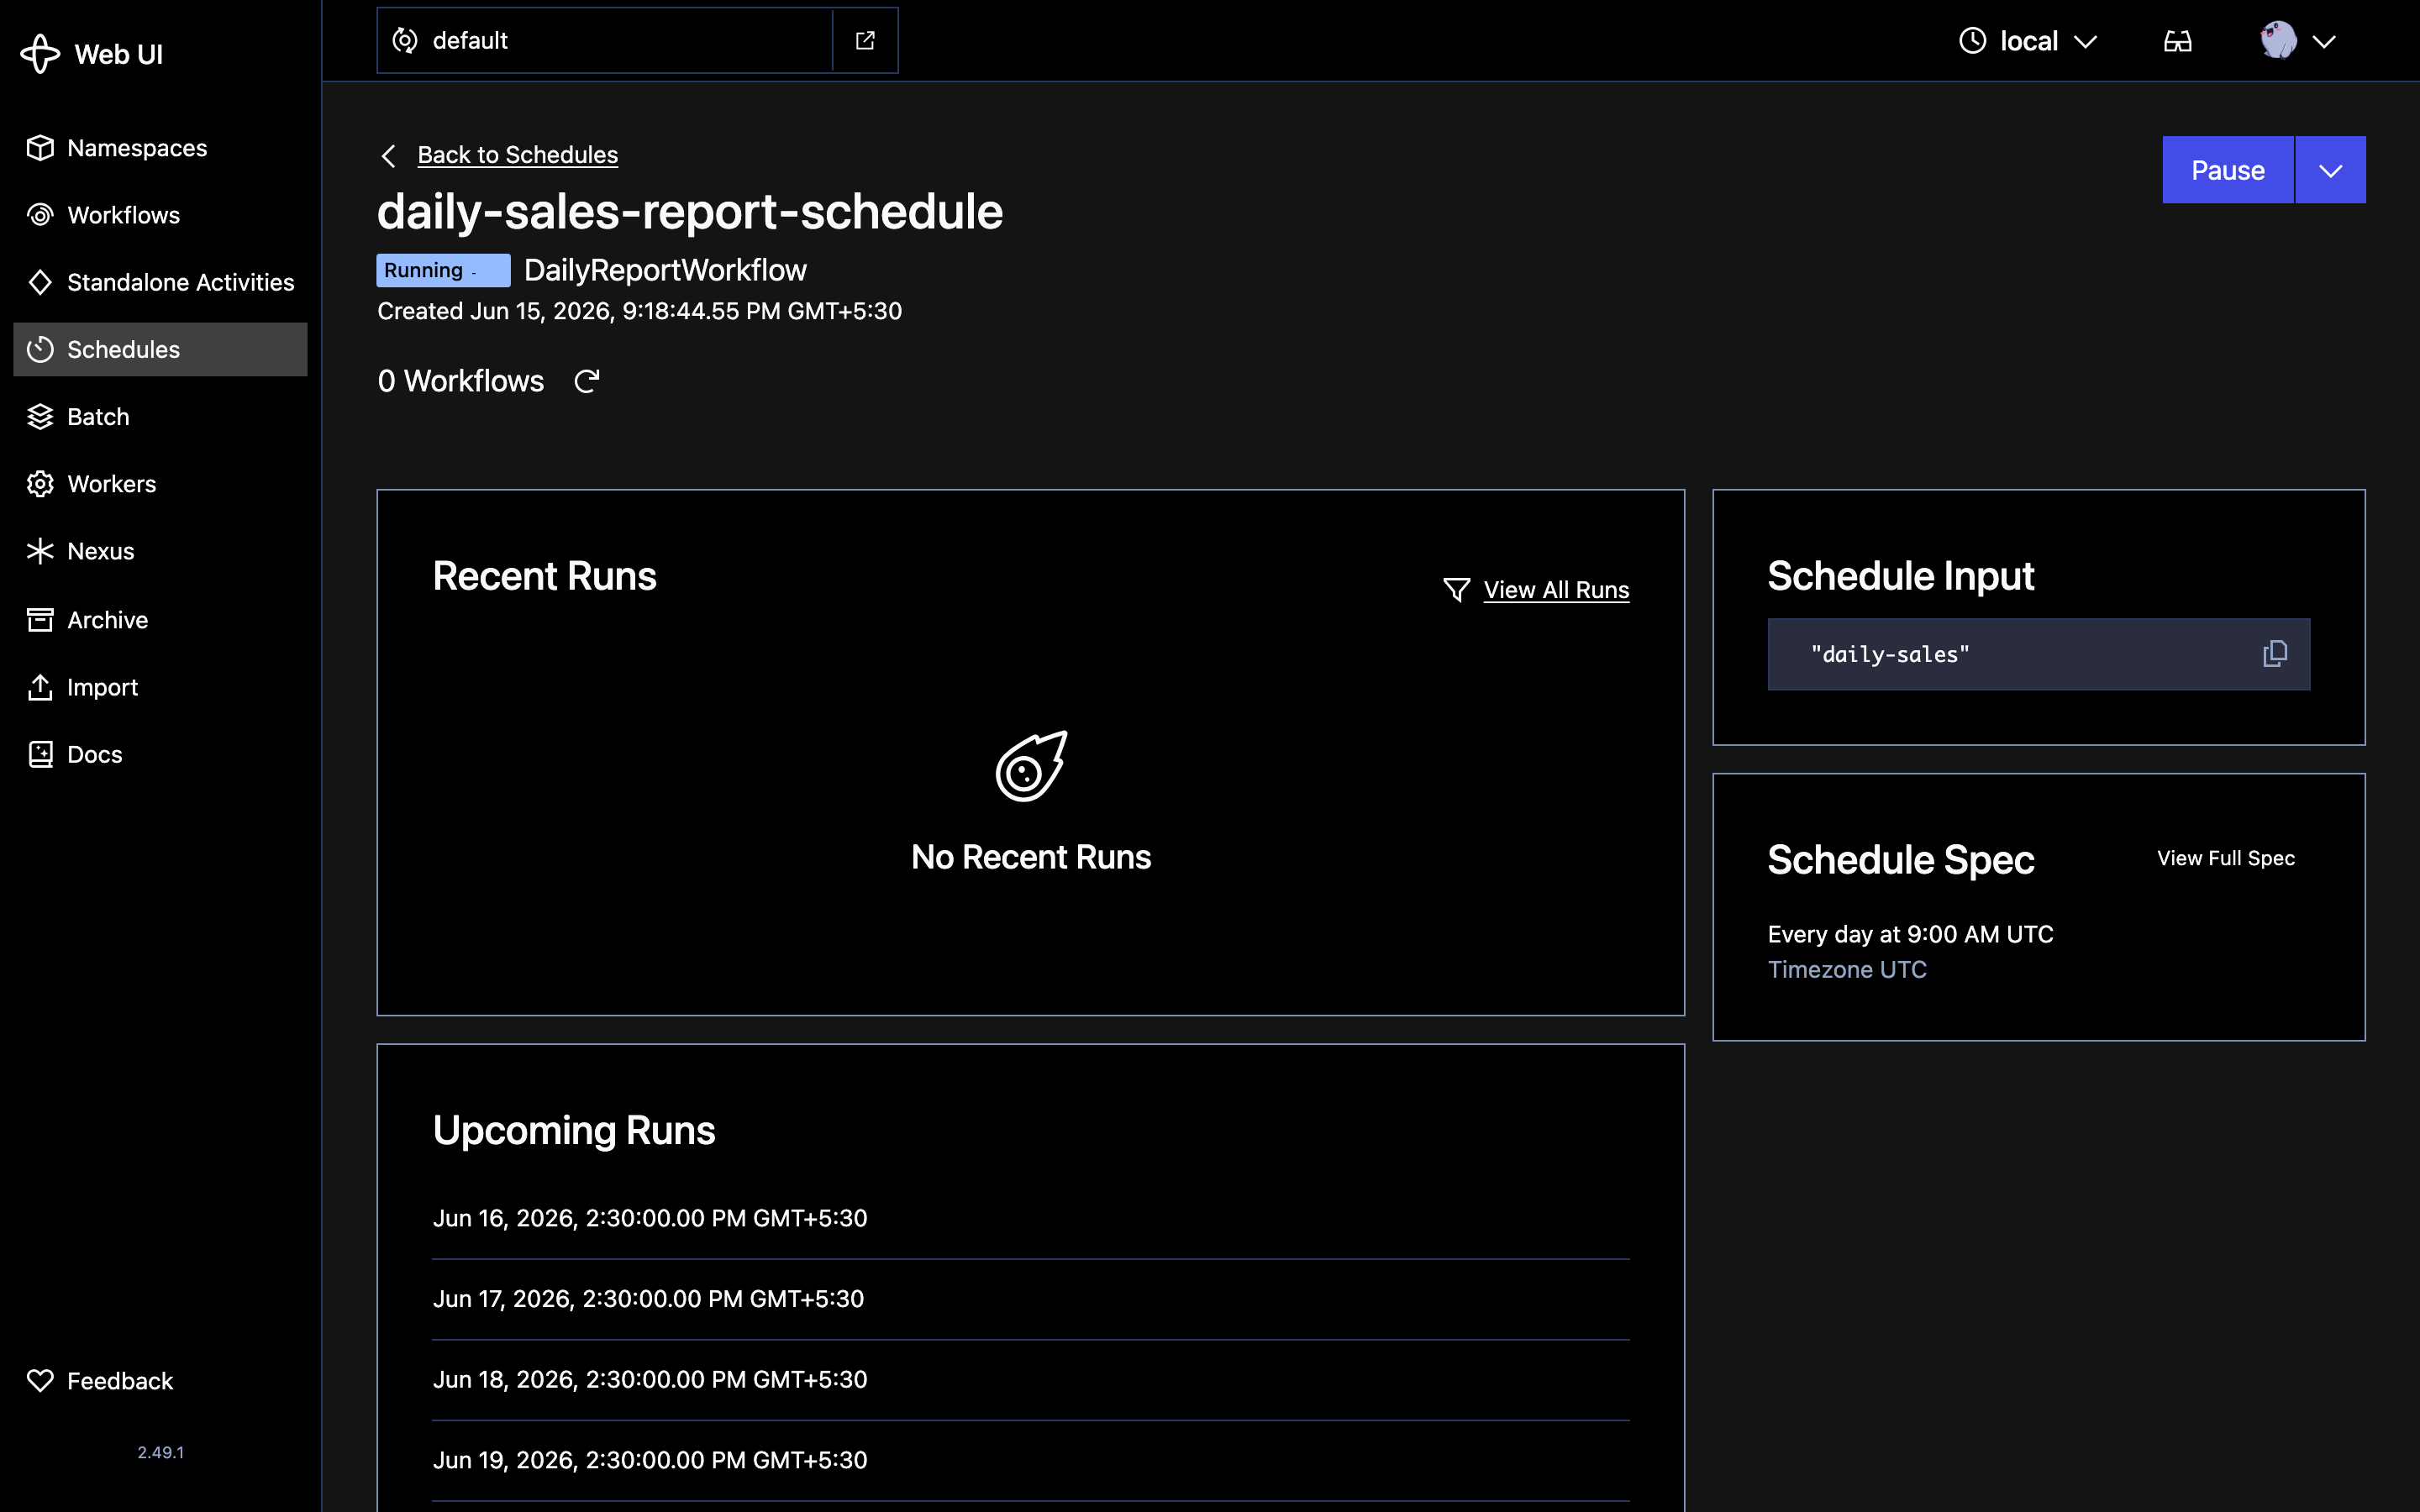Open namespace in new tab icon

[865, 40]
